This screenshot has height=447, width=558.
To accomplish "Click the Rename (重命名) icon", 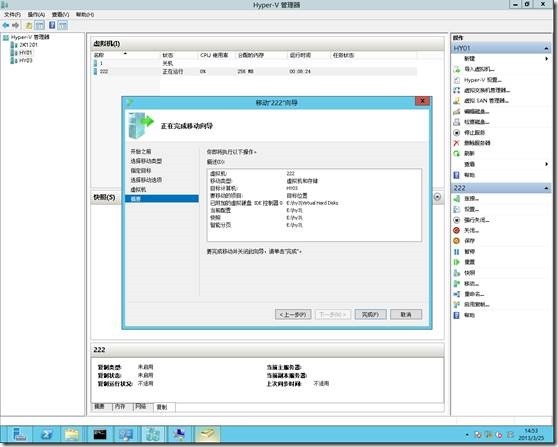I will [457, 294].
